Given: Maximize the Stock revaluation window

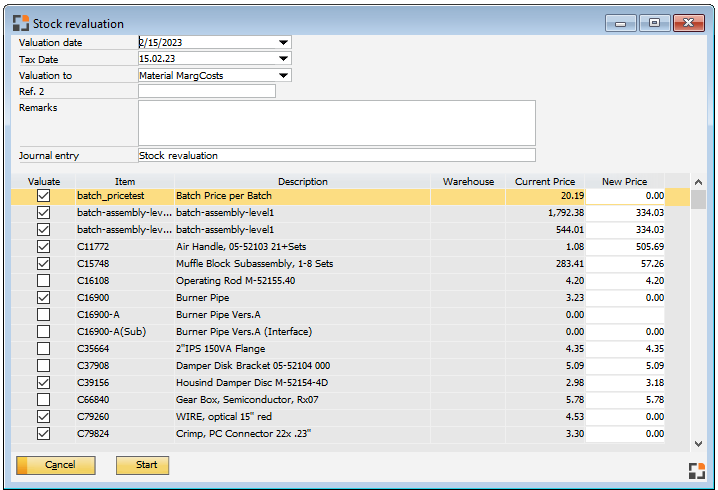Looking at the screenshot, I should pos(654,23).
